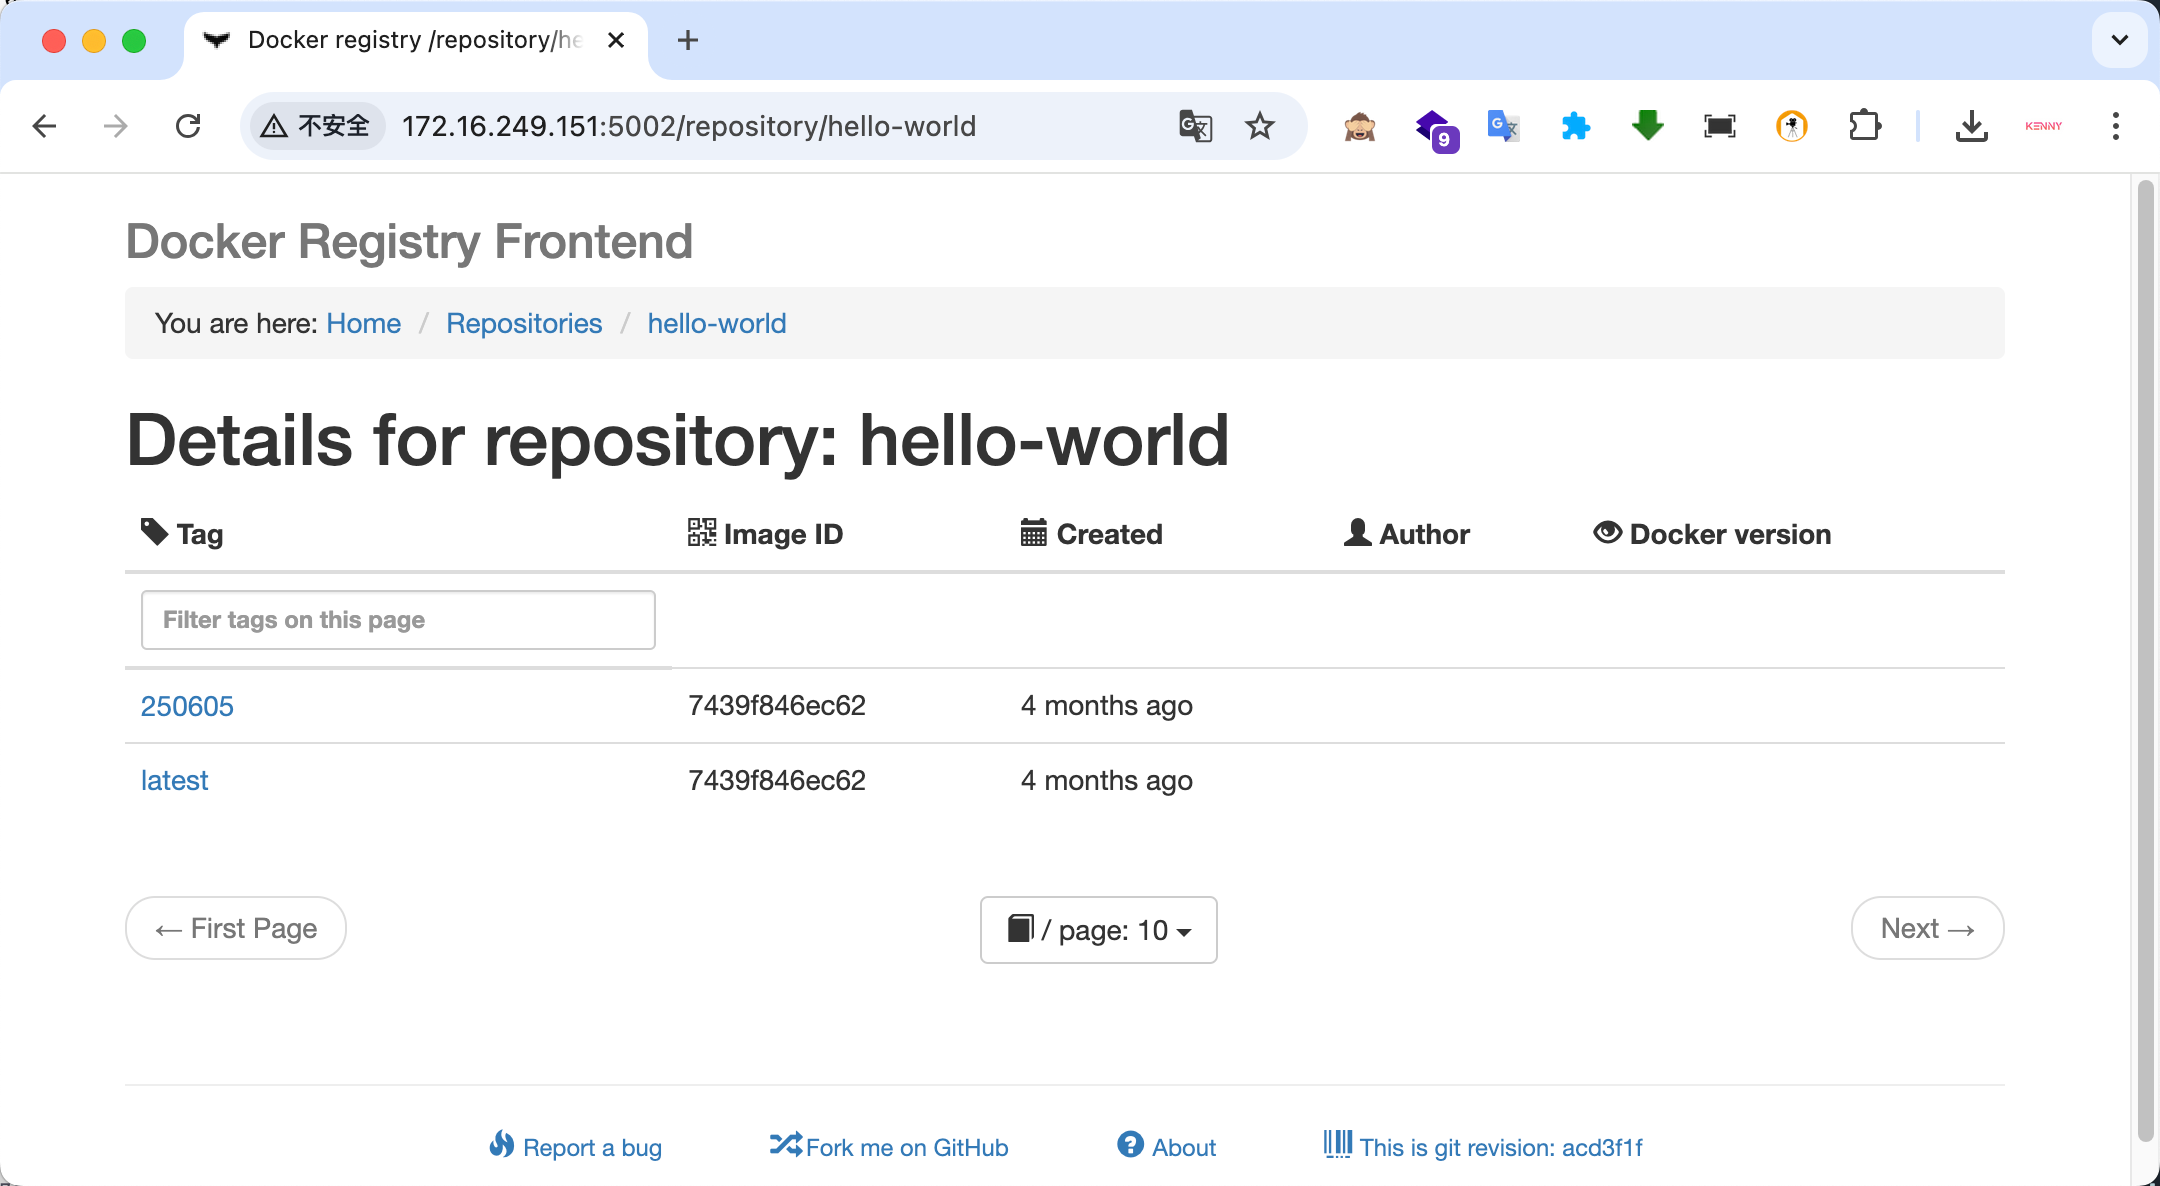Open the orange circular extension icon

tap(1792, 126)
